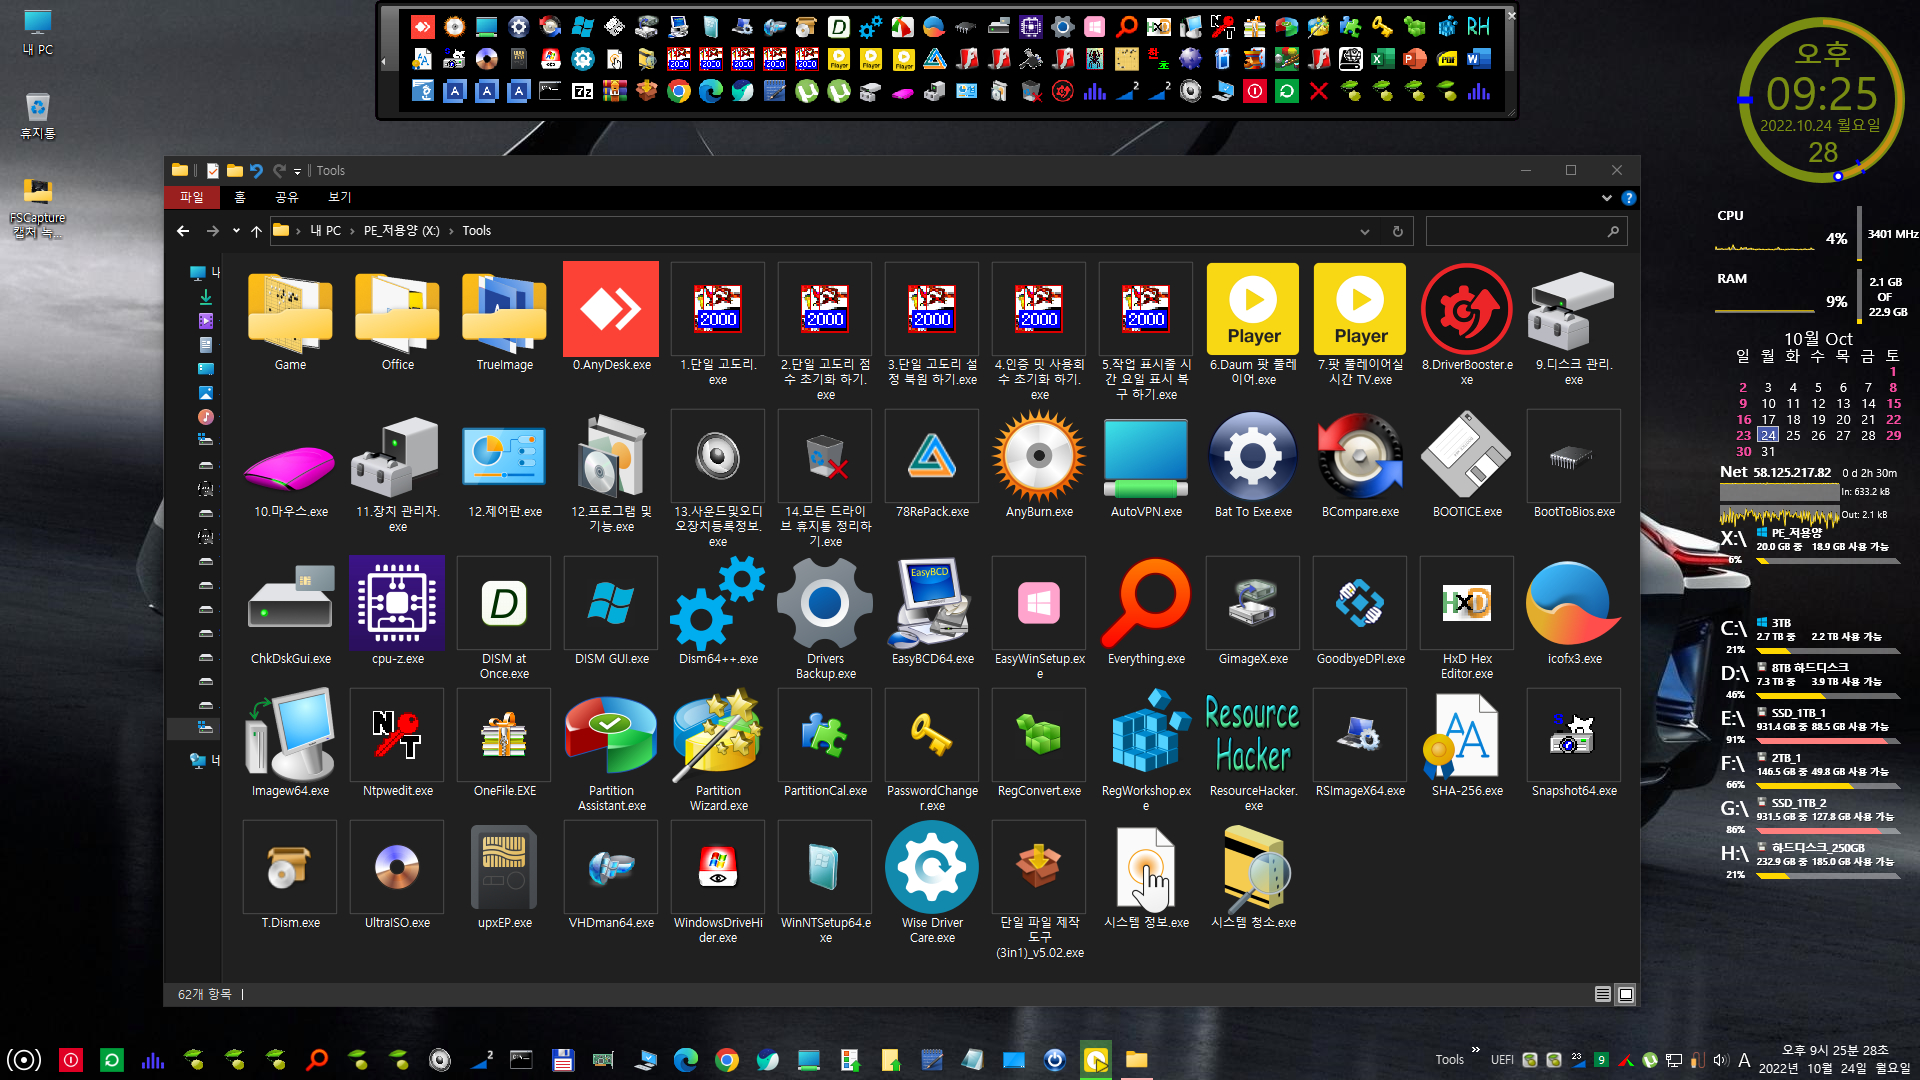This screenshot has width=1920, height=1080.
Task: Select UltraISO.exe icon
Action: click(397, 867)
